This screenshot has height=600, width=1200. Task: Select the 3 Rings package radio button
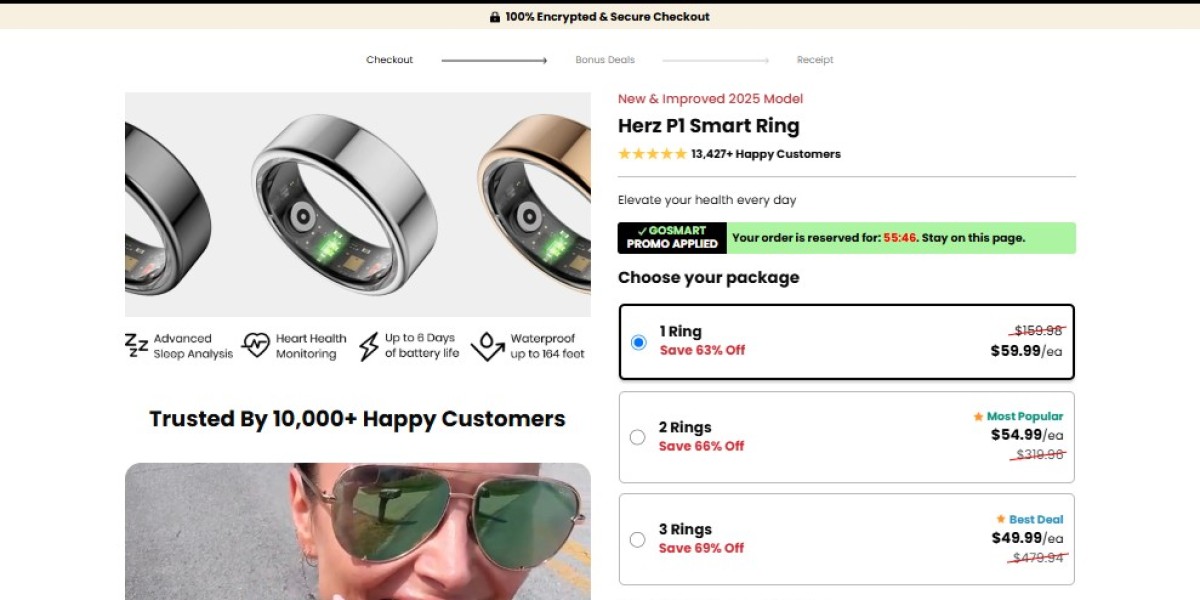637,539
